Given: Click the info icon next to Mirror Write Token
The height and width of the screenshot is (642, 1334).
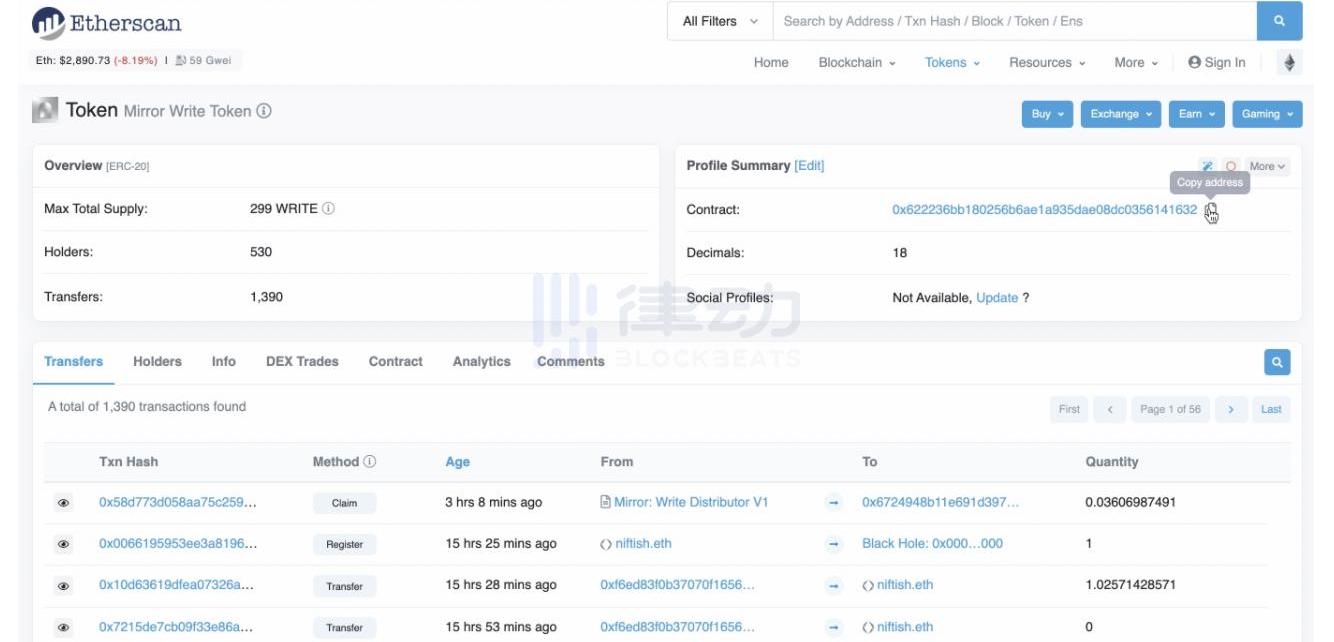Looking at the screenshot, I should pos(264,111).
